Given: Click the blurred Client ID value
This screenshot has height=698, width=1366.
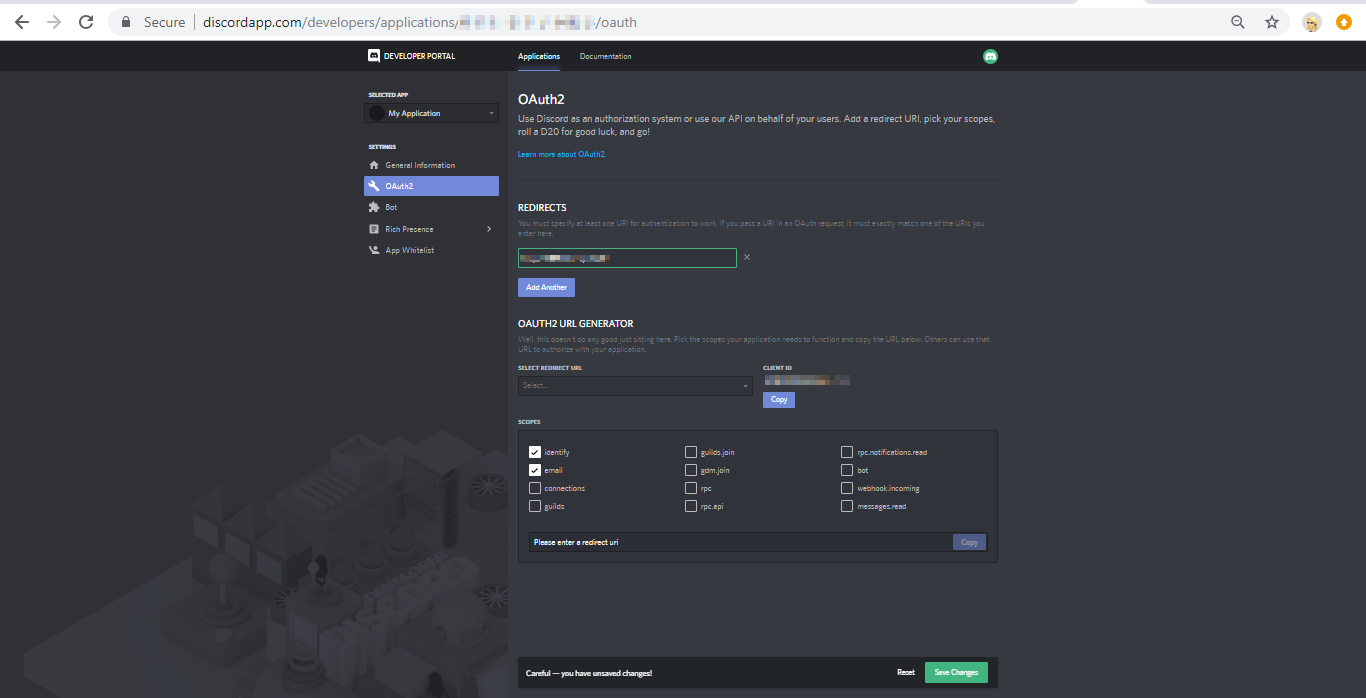Looking at the screenshot, I should (806, 380).
